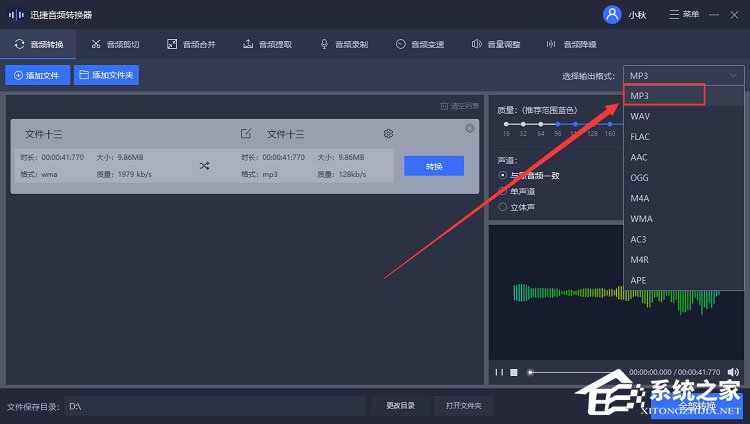Set quality slider to 32
Image resolution: width=750 pixels, height=424 pixels.
(523, 124)
